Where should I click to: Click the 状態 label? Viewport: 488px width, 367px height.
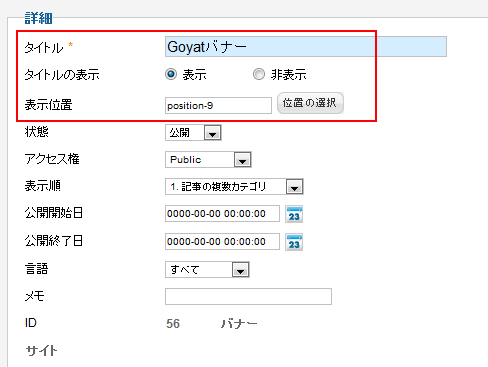coord(36,132)
